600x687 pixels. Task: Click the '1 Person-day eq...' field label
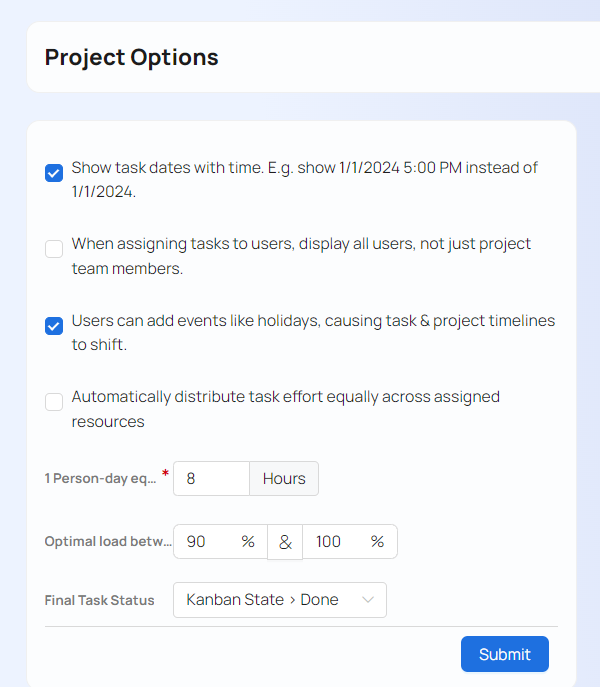click(x=101, y=478)
